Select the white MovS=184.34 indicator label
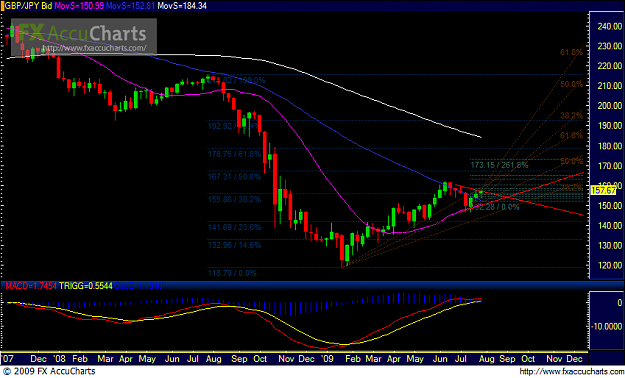Screen dimensions: 625x378 pos(182,6)
